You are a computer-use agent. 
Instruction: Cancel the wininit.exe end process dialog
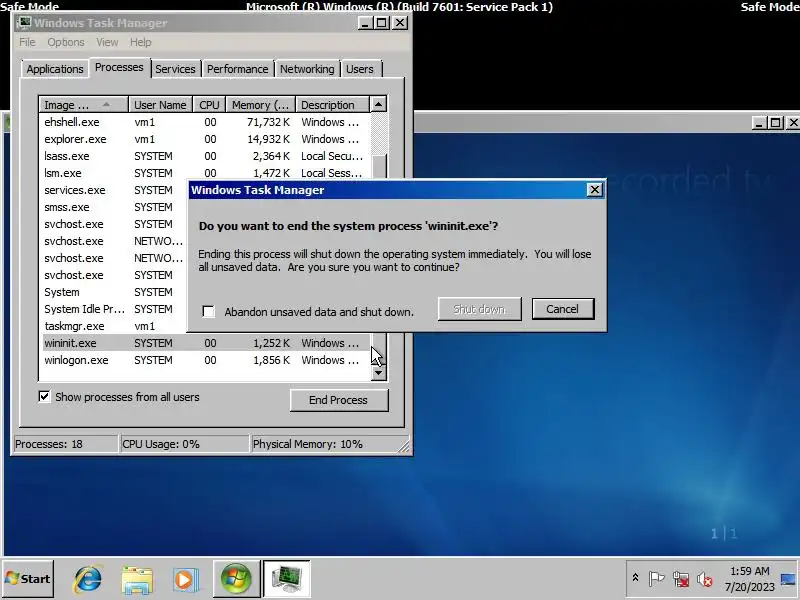click(x=563, y=309)
